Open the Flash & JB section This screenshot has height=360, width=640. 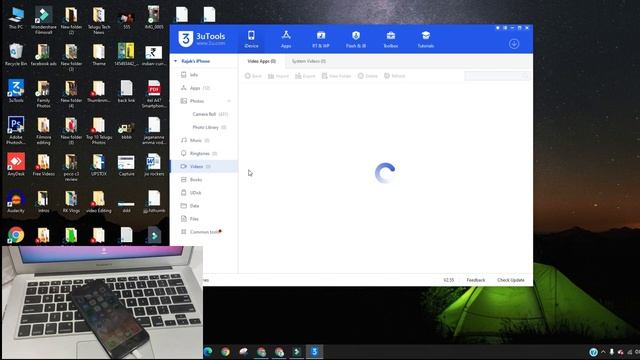(356, 40)
